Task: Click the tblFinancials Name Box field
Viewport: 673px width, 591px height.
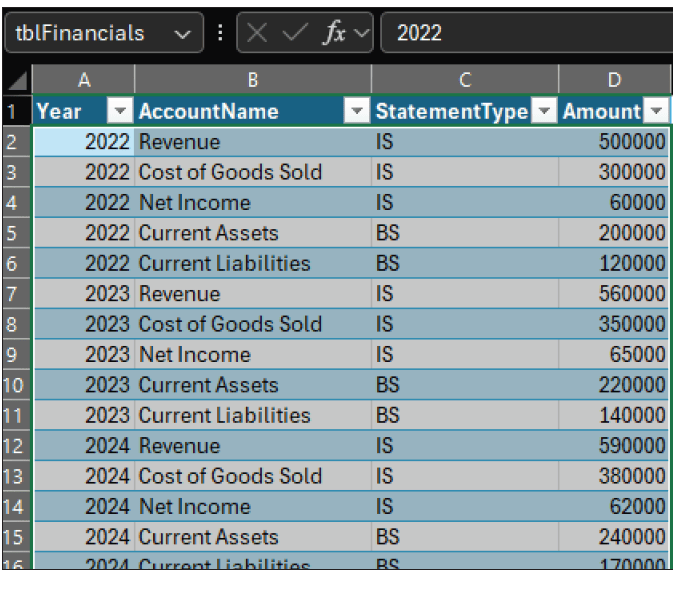Action: (x=104, y=33)
